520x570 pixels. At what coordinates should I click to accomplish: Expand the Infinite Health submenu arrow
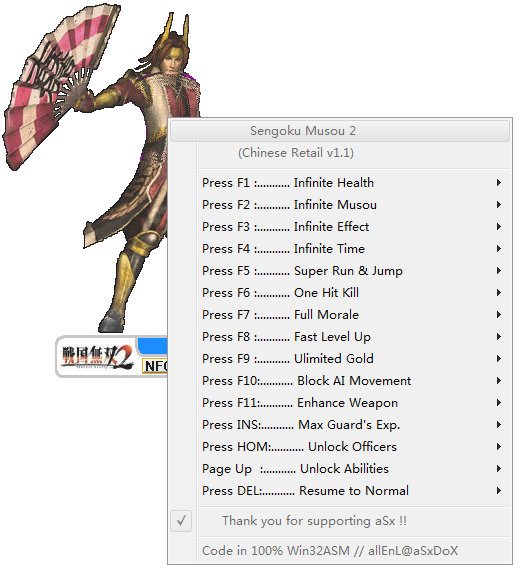499,182
